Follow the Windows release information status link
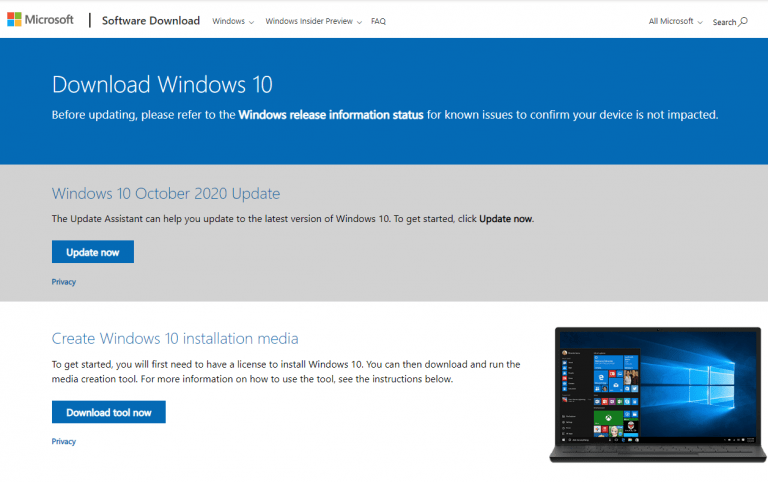 point(331,115)
